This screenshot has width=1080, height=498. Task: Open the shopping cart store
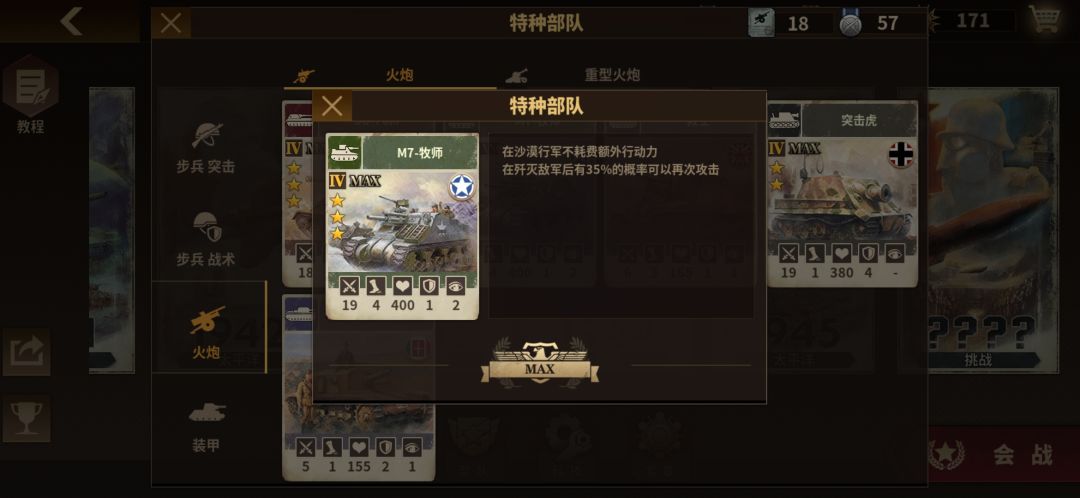click(1044, 19)
